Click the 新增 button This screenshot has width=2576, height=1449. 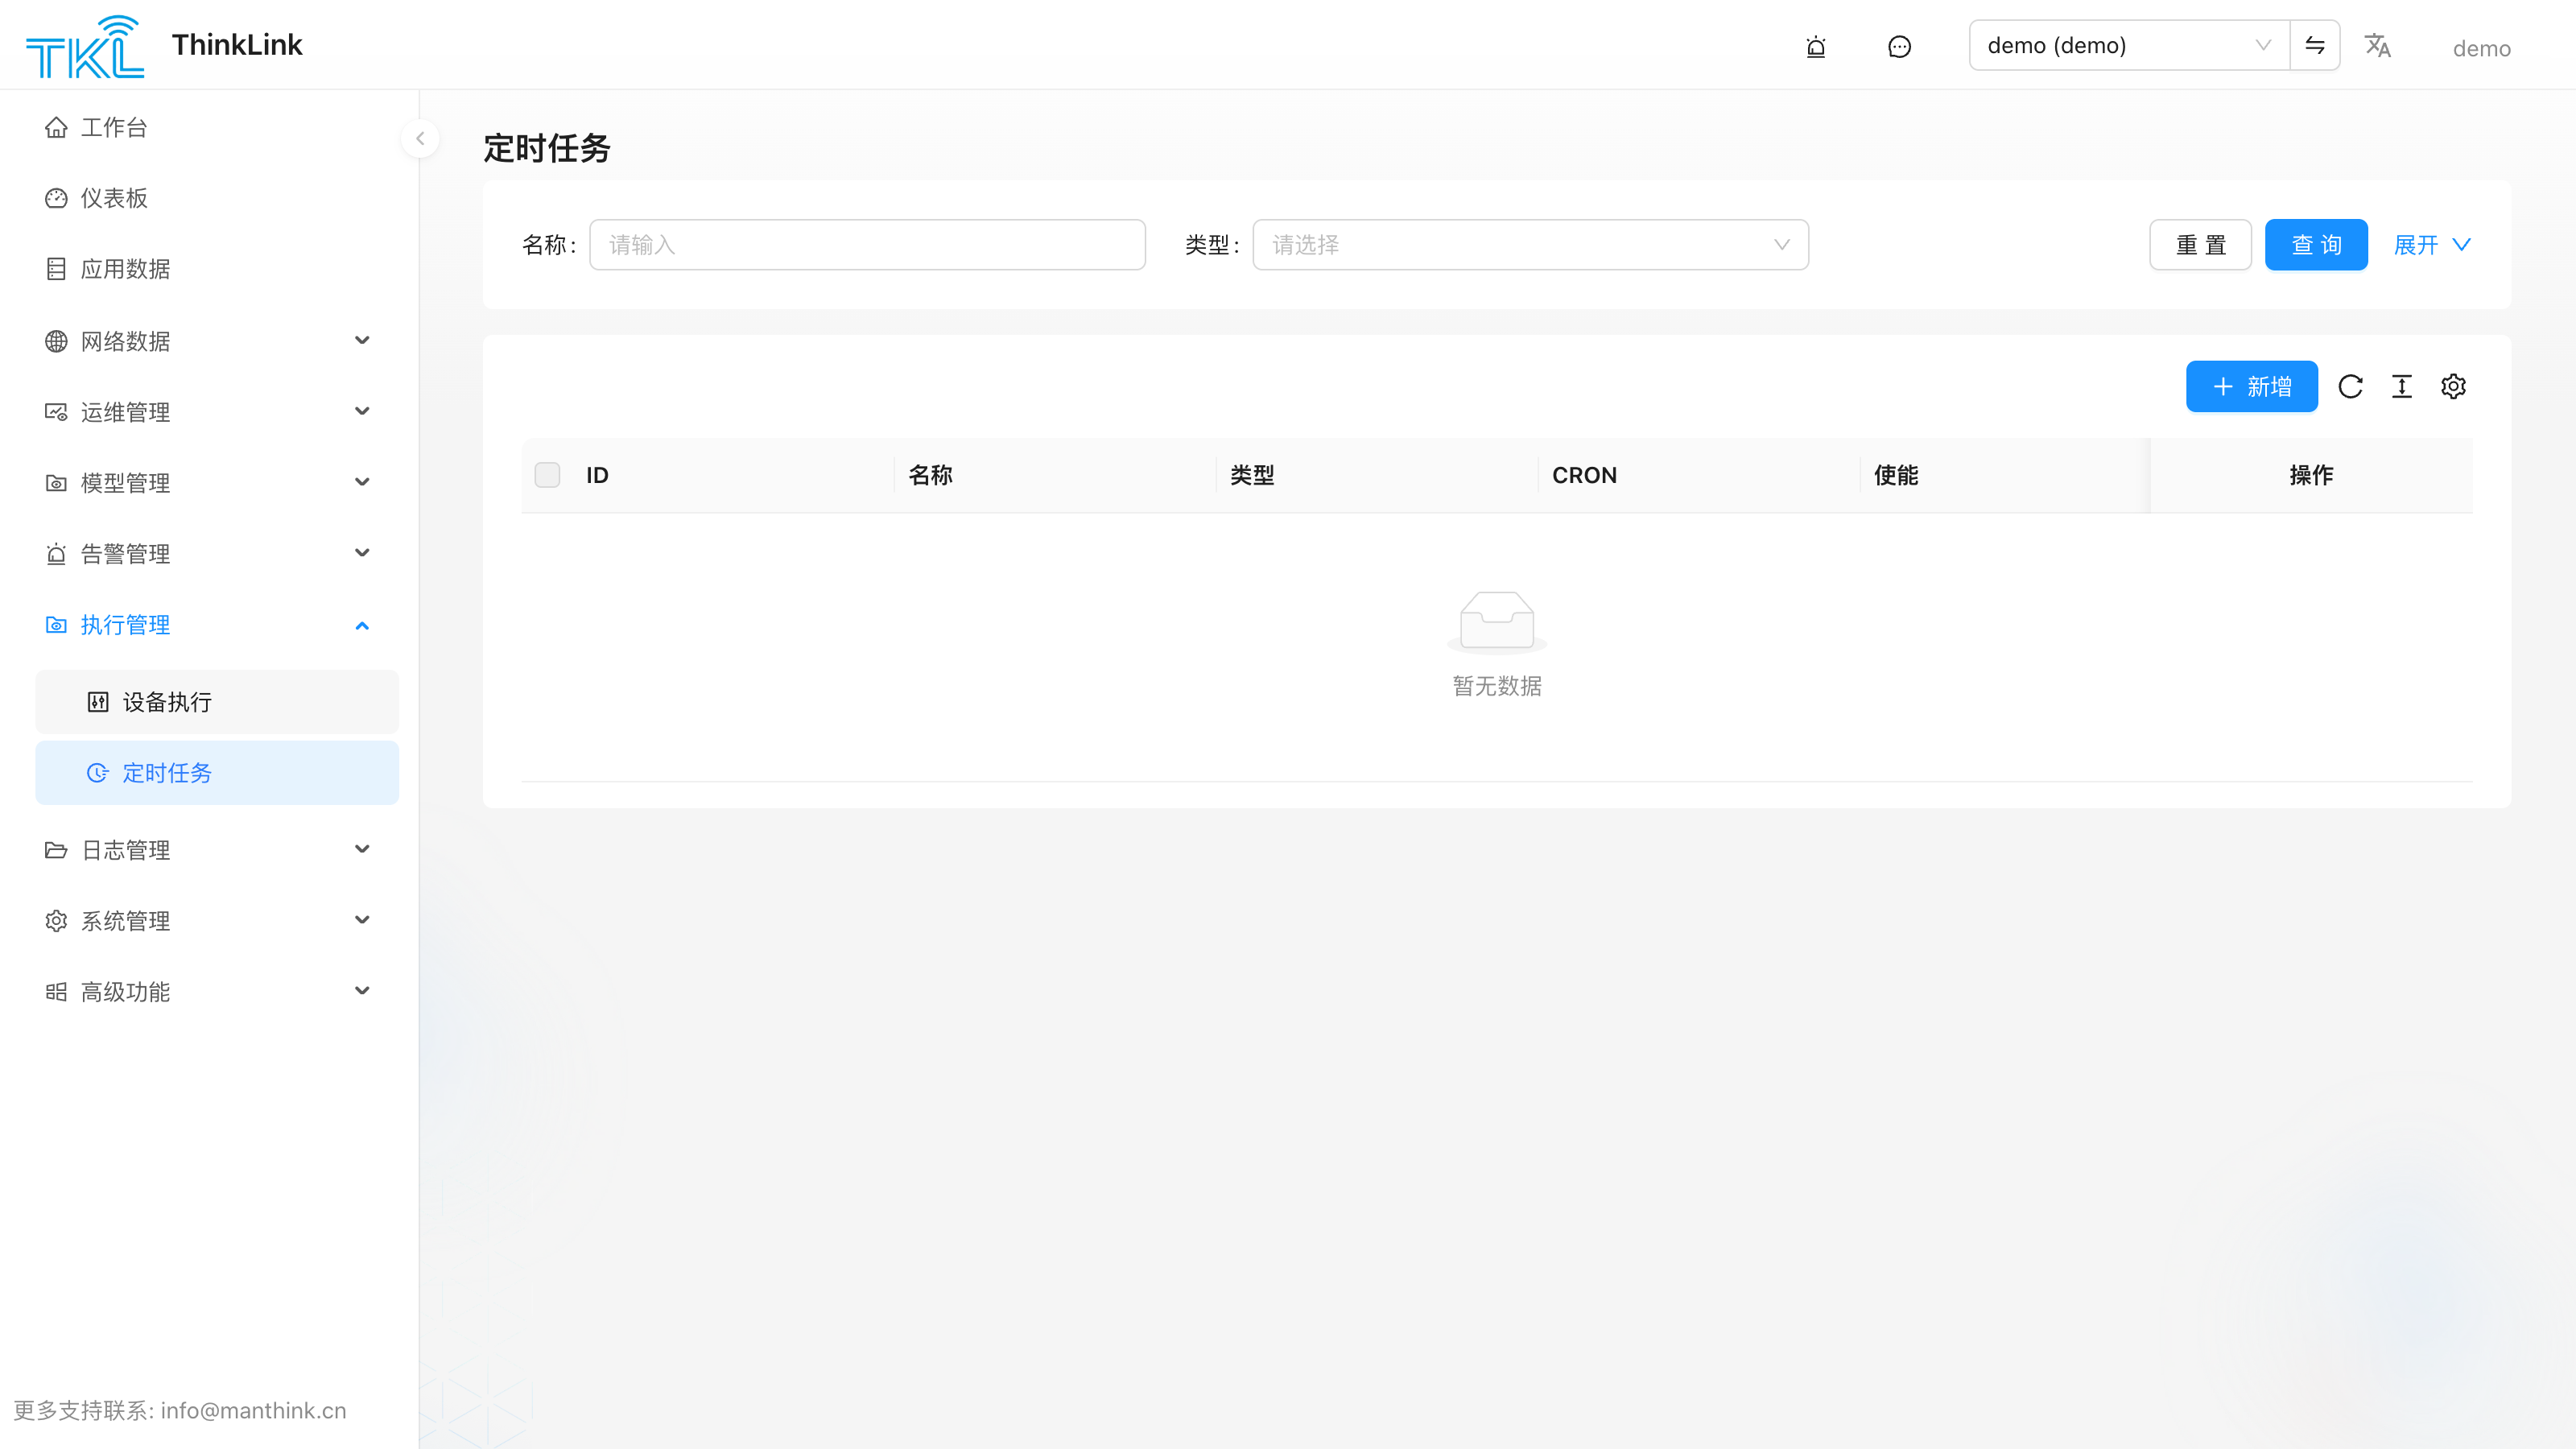pyautogui.click(x=2252, y=386)
